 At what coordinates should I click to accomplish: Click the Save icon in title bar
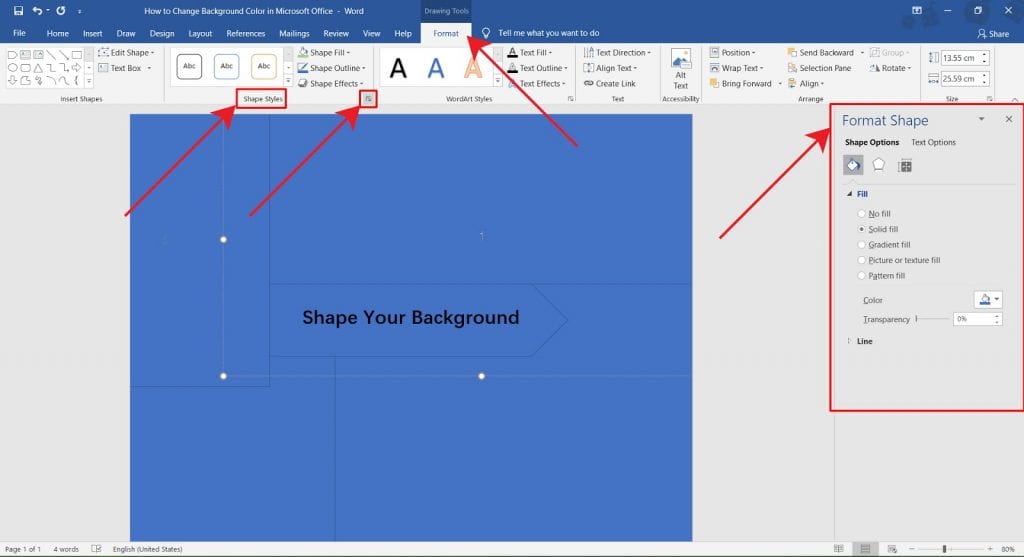pos(18,10)
